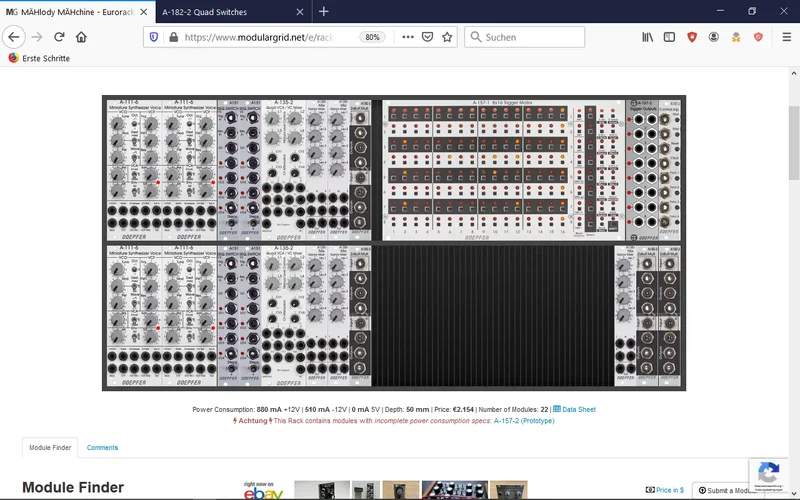Close the A-182-2 Quad Switches tab
Image resolution: width=800 pixels, height=500 pixels.
coord(300,12)
